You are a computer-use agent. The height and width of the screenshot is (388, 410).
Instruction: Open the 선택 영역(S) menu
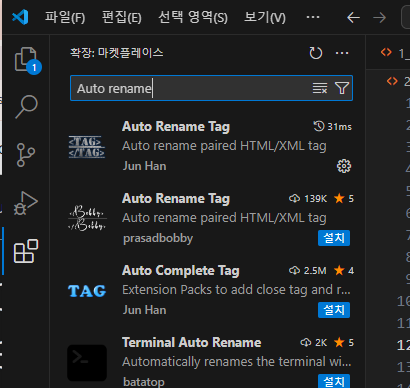(193, 17)
